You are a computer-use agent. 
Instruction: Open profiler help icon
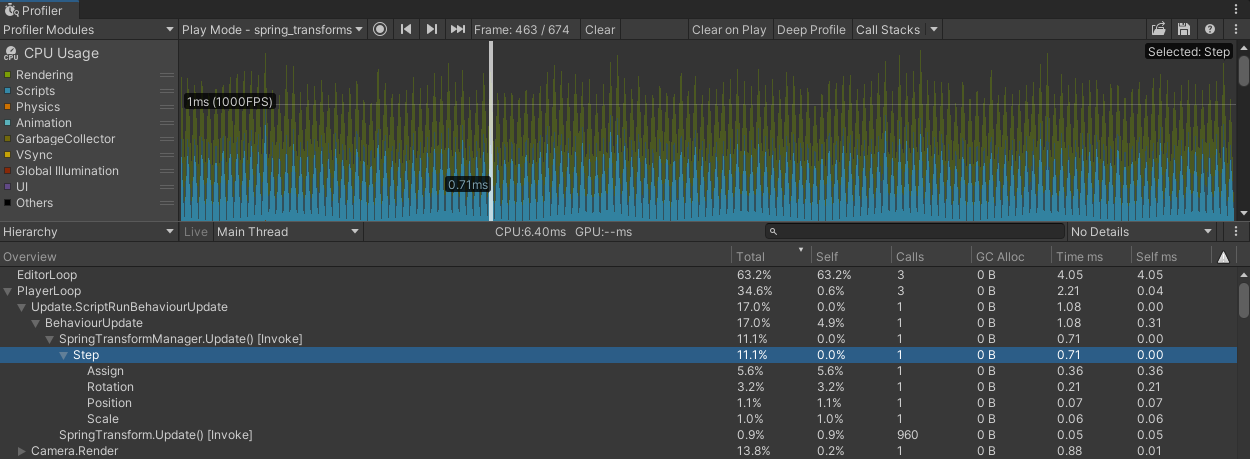[1210, 30]
